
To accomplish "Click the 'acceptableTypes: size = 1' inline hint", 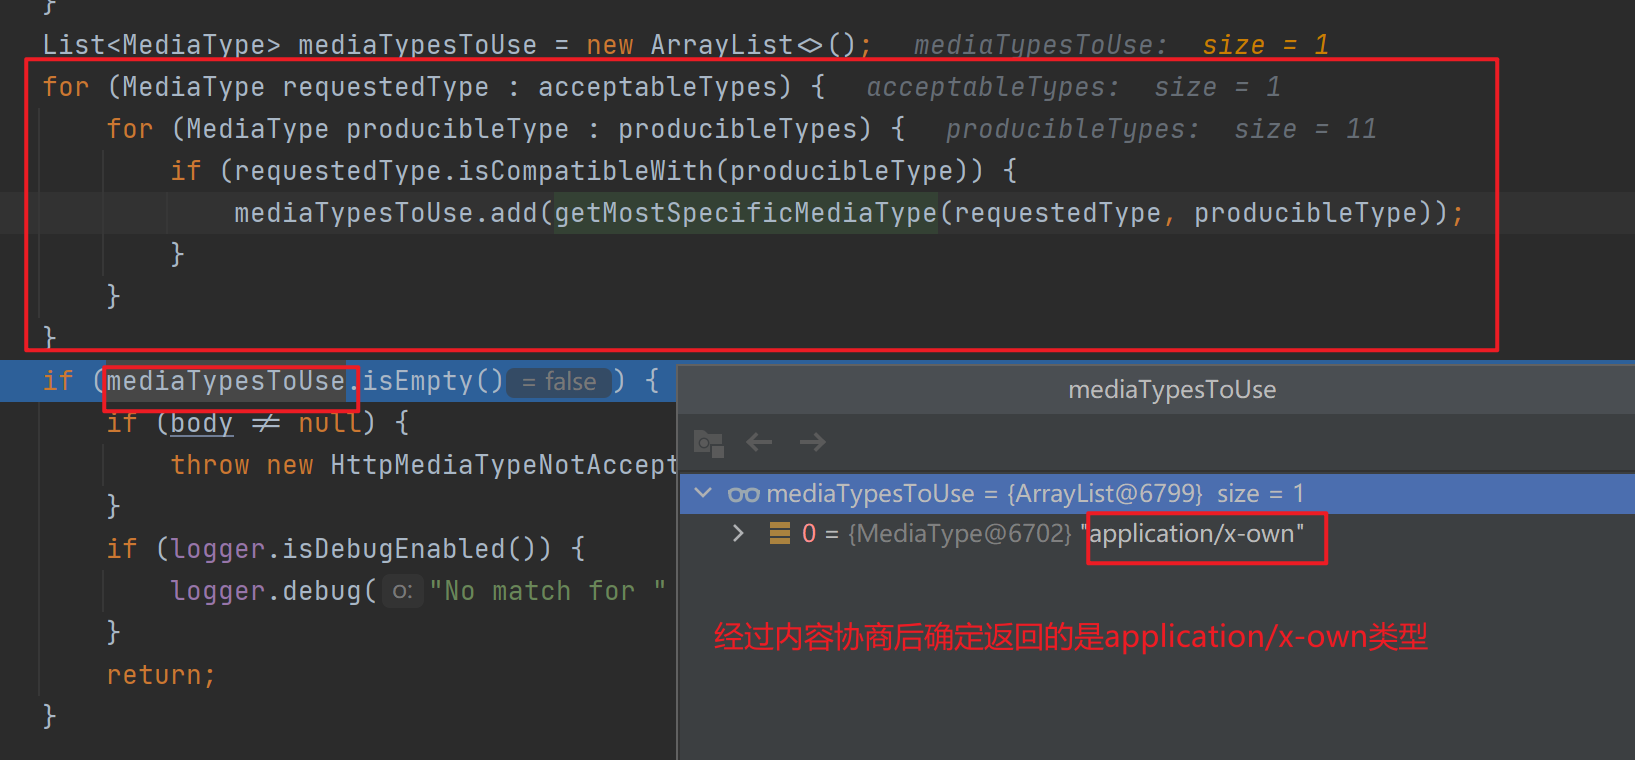I will click(x=1072, y=87).
